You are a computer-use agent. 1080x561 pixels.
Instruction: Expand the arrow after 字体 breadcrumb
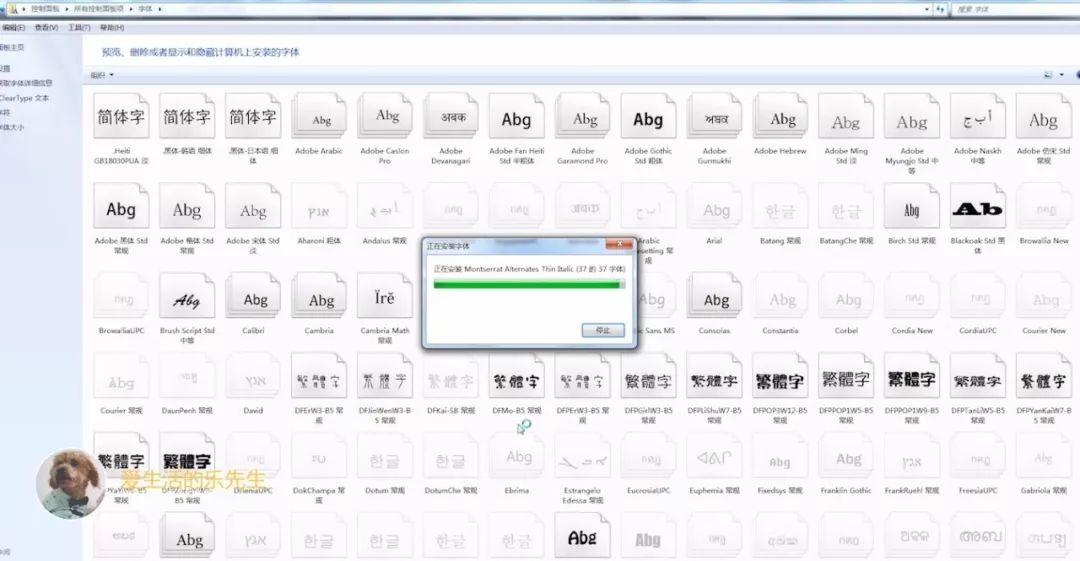[160, 9]
